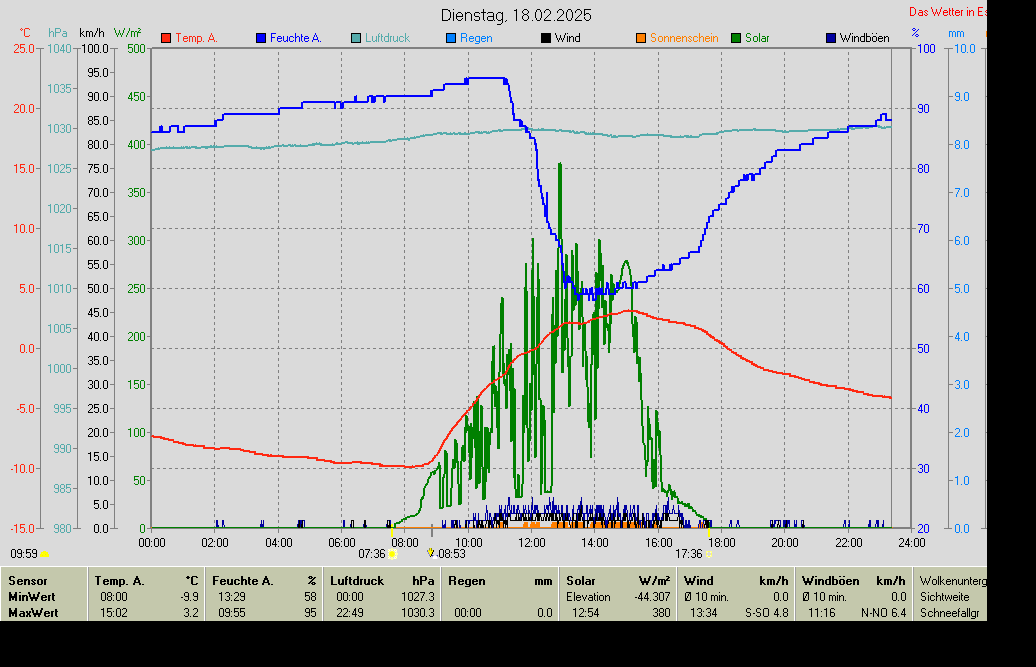Click the MaxWert row label
Image resolution: width=1036 pixels, height=667 pixels.
pyautogui.click(x=32, y=612)
